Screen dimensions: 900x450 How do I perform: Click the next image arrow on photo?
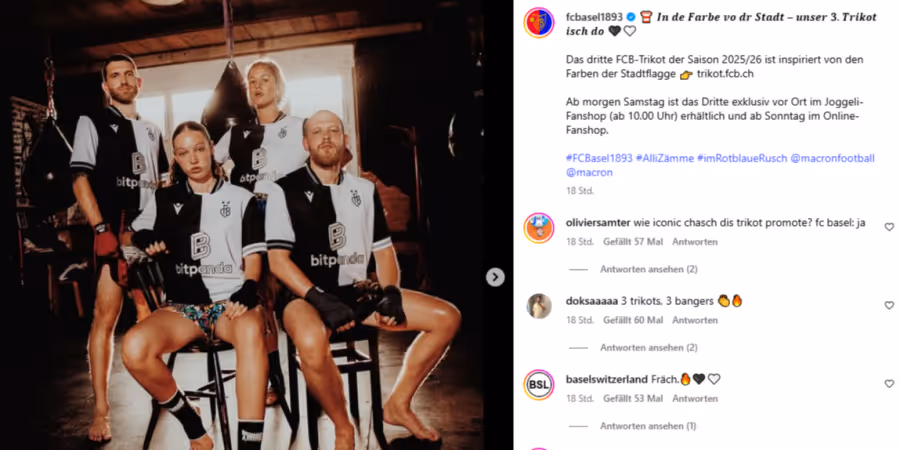coord(495,277)
